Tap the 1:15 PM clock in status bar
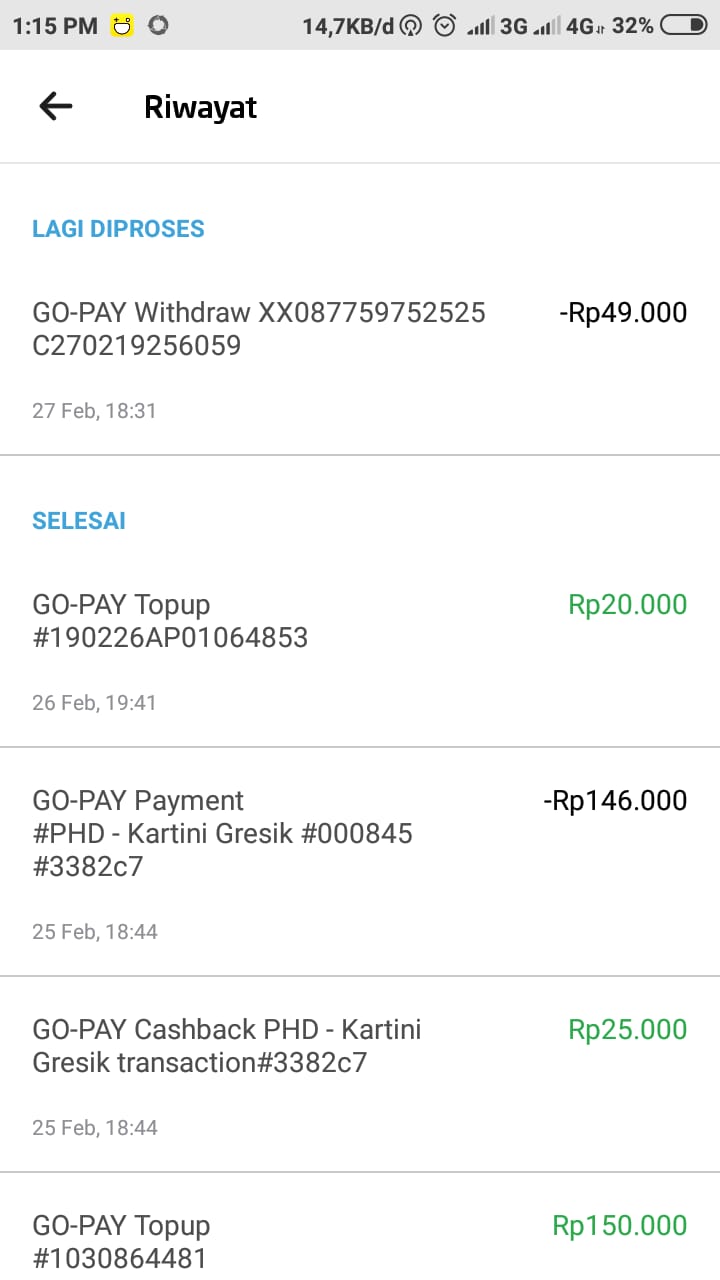Image resolution: width=720 pixels, height=1280 pixels. click(55, 26)
